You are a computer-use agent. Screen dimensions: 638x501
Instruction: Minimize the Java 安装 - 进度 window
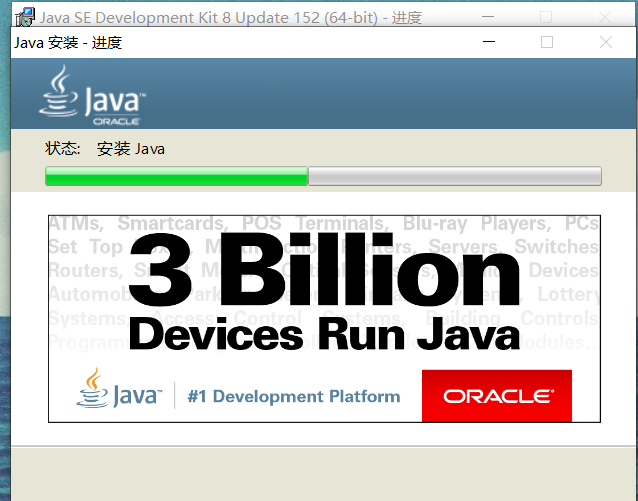[489, 42]
